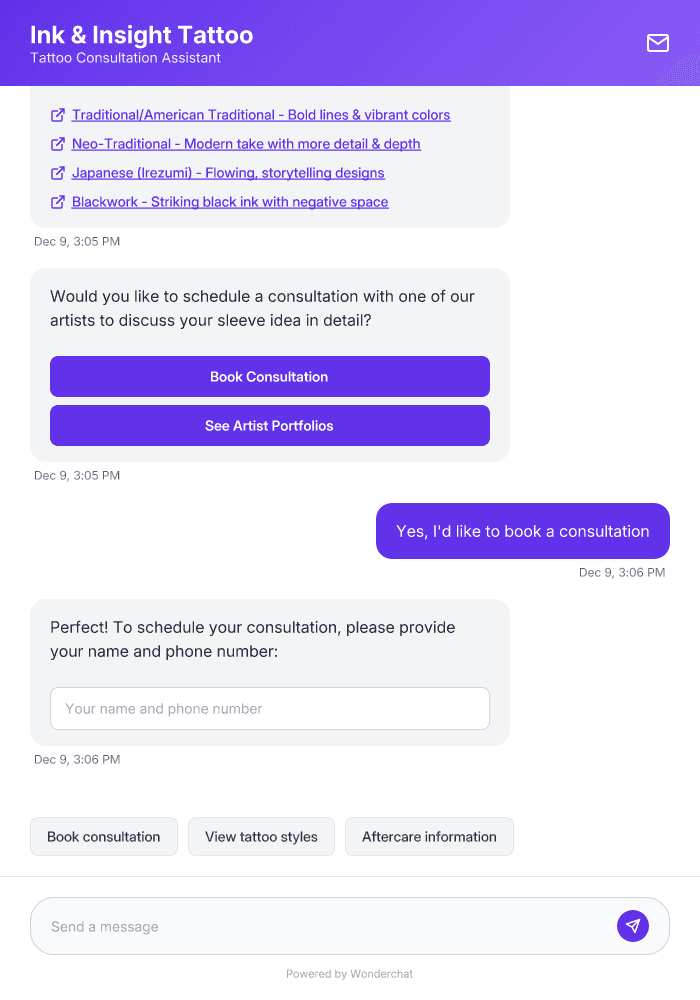
Task: Click the Book Consultation button
Action: tap(270, 377)
